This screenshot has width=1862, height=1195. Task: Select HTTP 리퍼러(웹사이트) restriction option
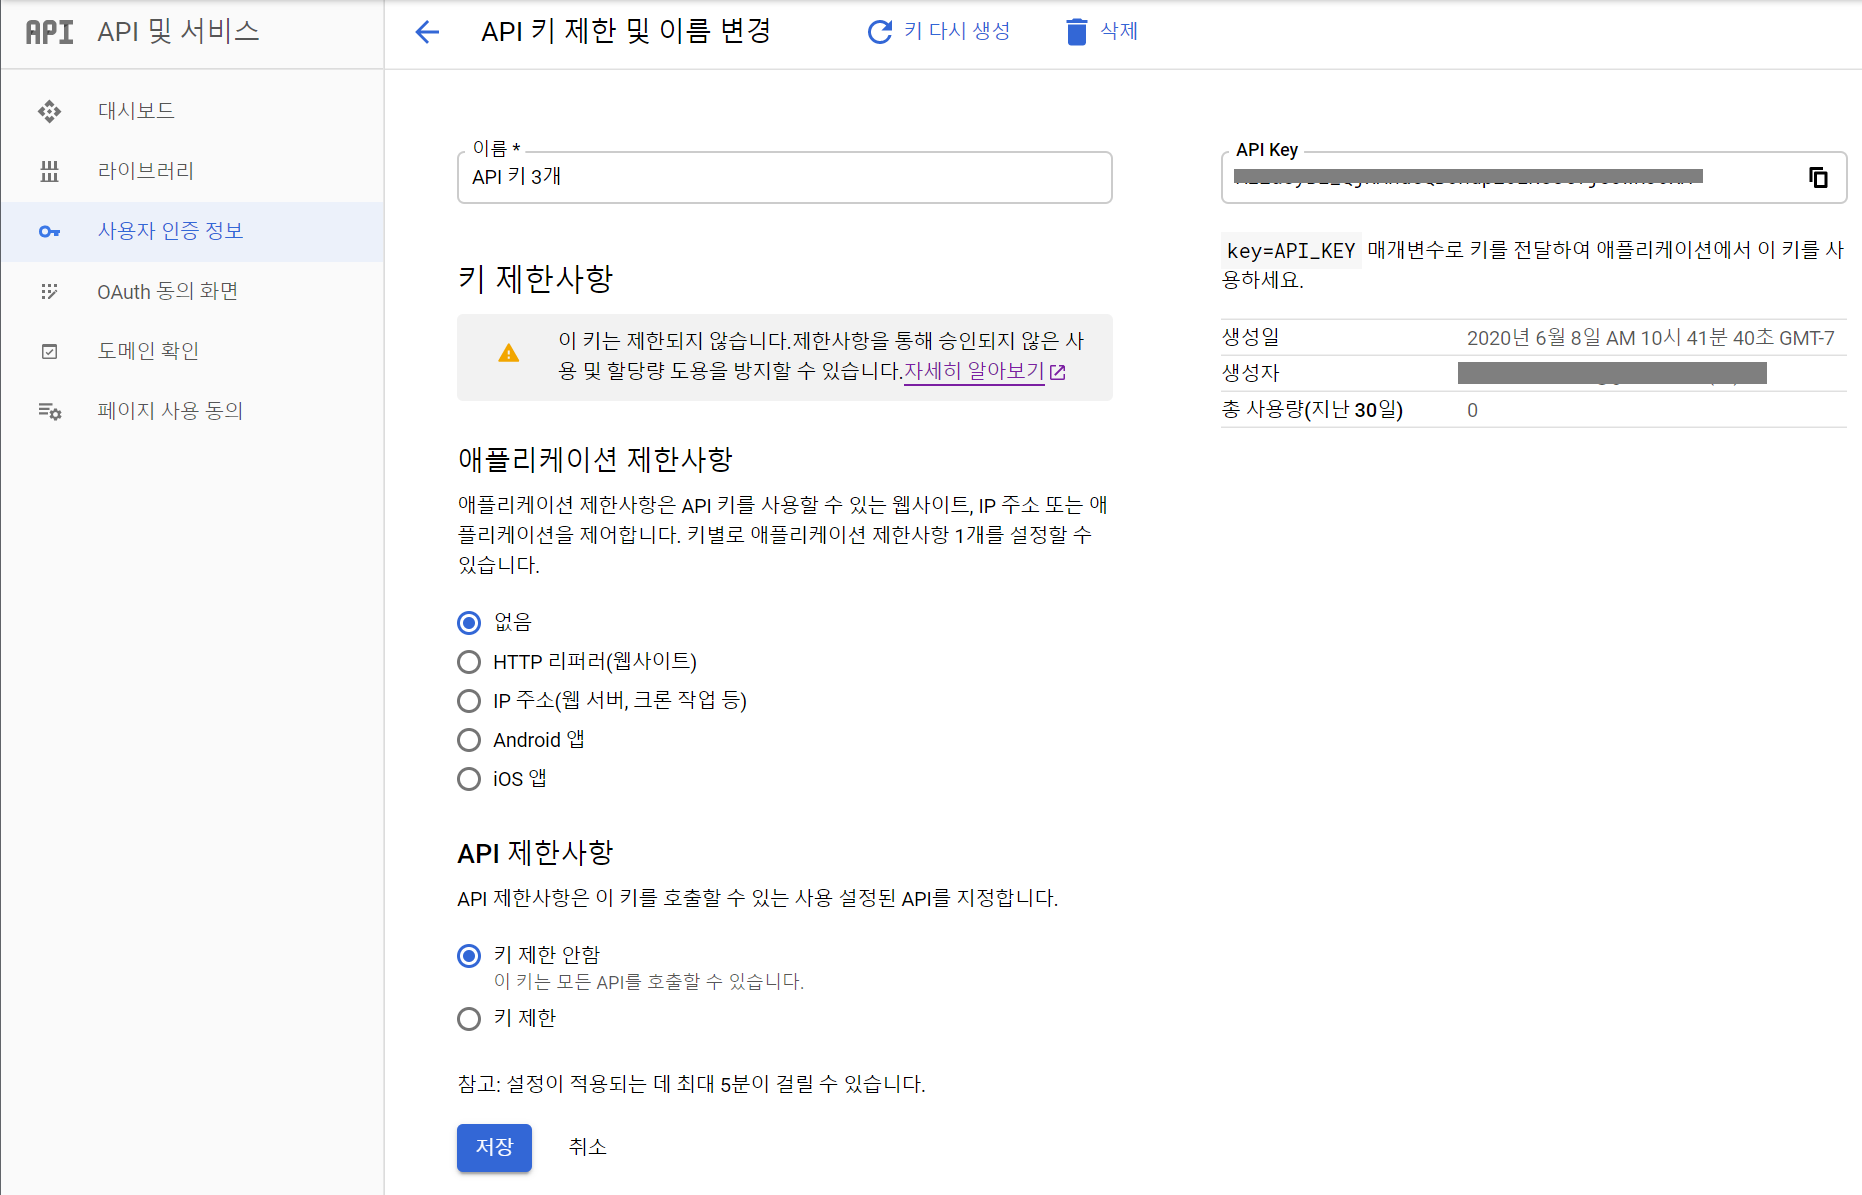coord(469,662)
